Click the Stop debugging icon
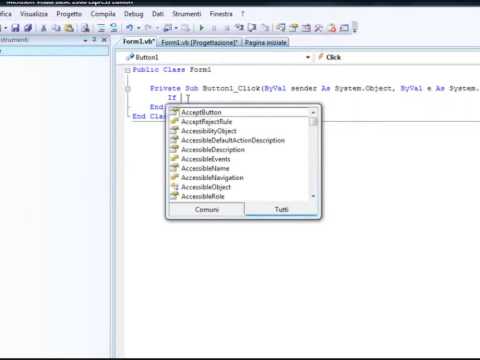This screenshot has width=480, height=360. (227, 28)
